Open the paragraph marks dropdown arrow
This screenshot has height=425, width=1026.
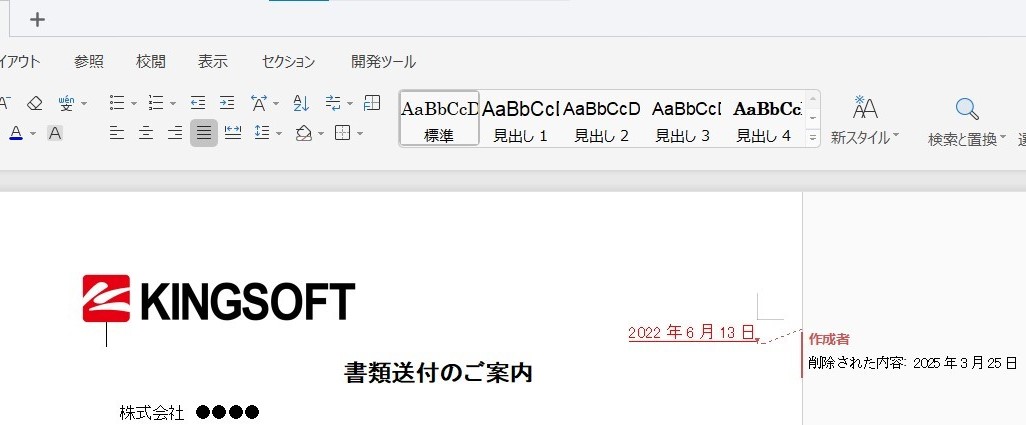click(350, 103)
